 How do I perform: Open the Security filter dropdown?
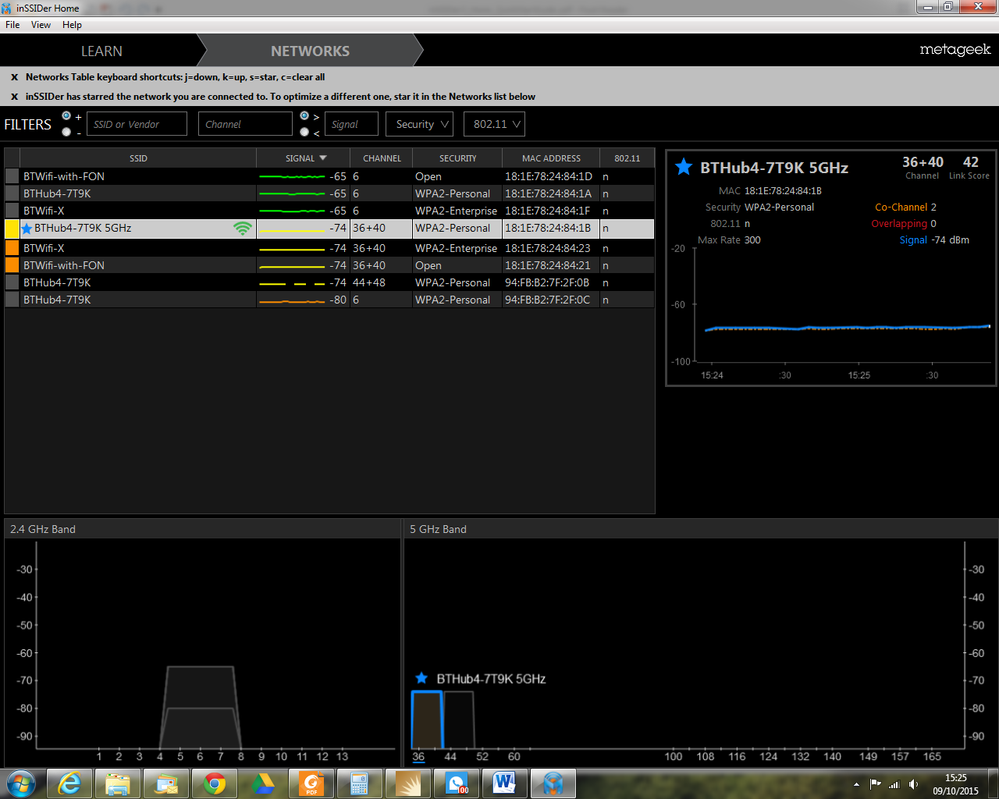tap(420, 124)
